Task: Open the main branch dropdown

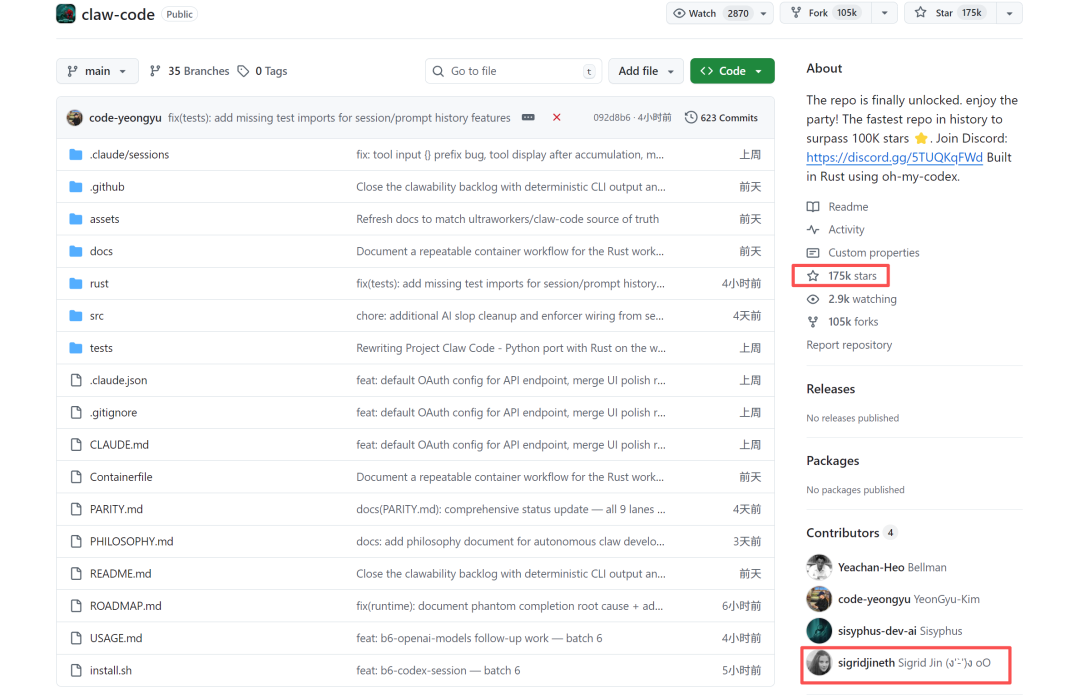Action: 98,71
